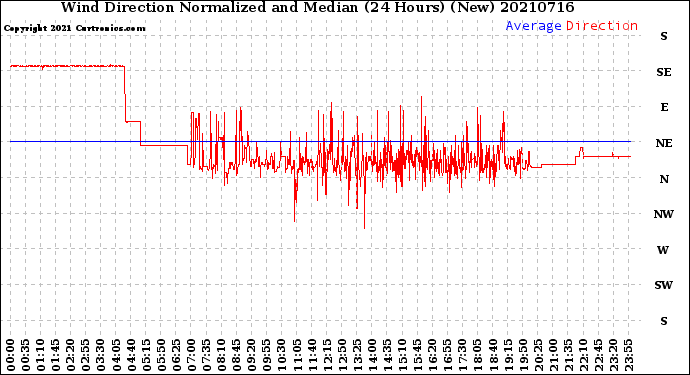Click the 12:50 time axis label
The height and width of the screenshot is (375, 690).
click(x=342, y=355)
